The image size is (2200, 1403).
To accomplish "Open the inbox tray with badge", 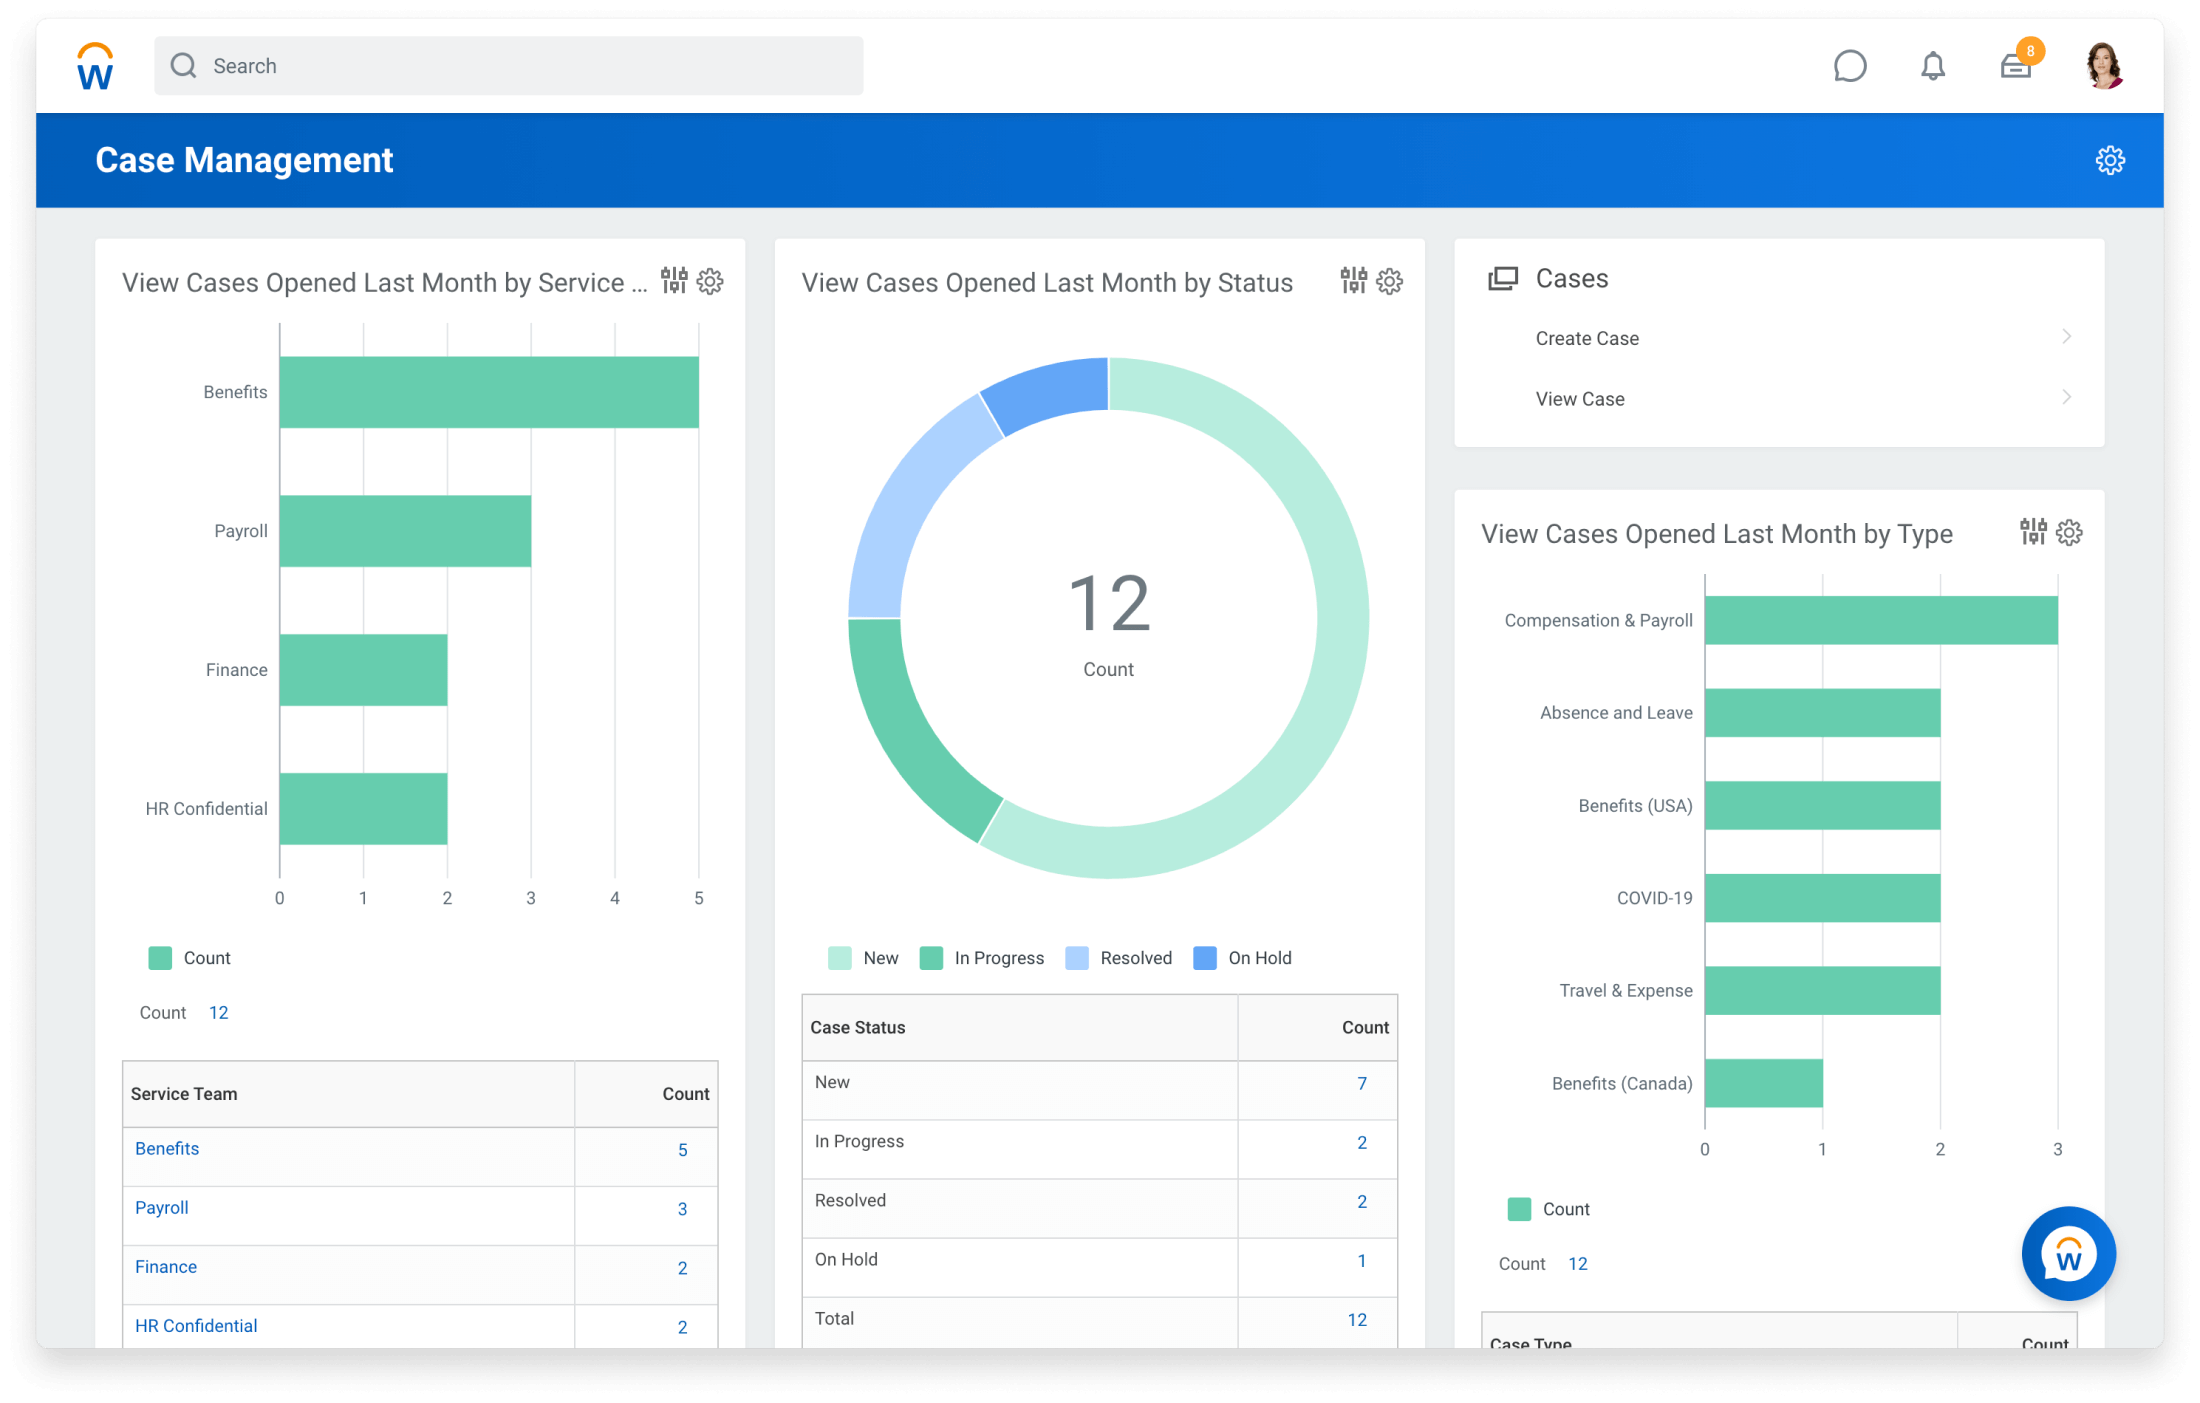I will [x=2015, y=66].
